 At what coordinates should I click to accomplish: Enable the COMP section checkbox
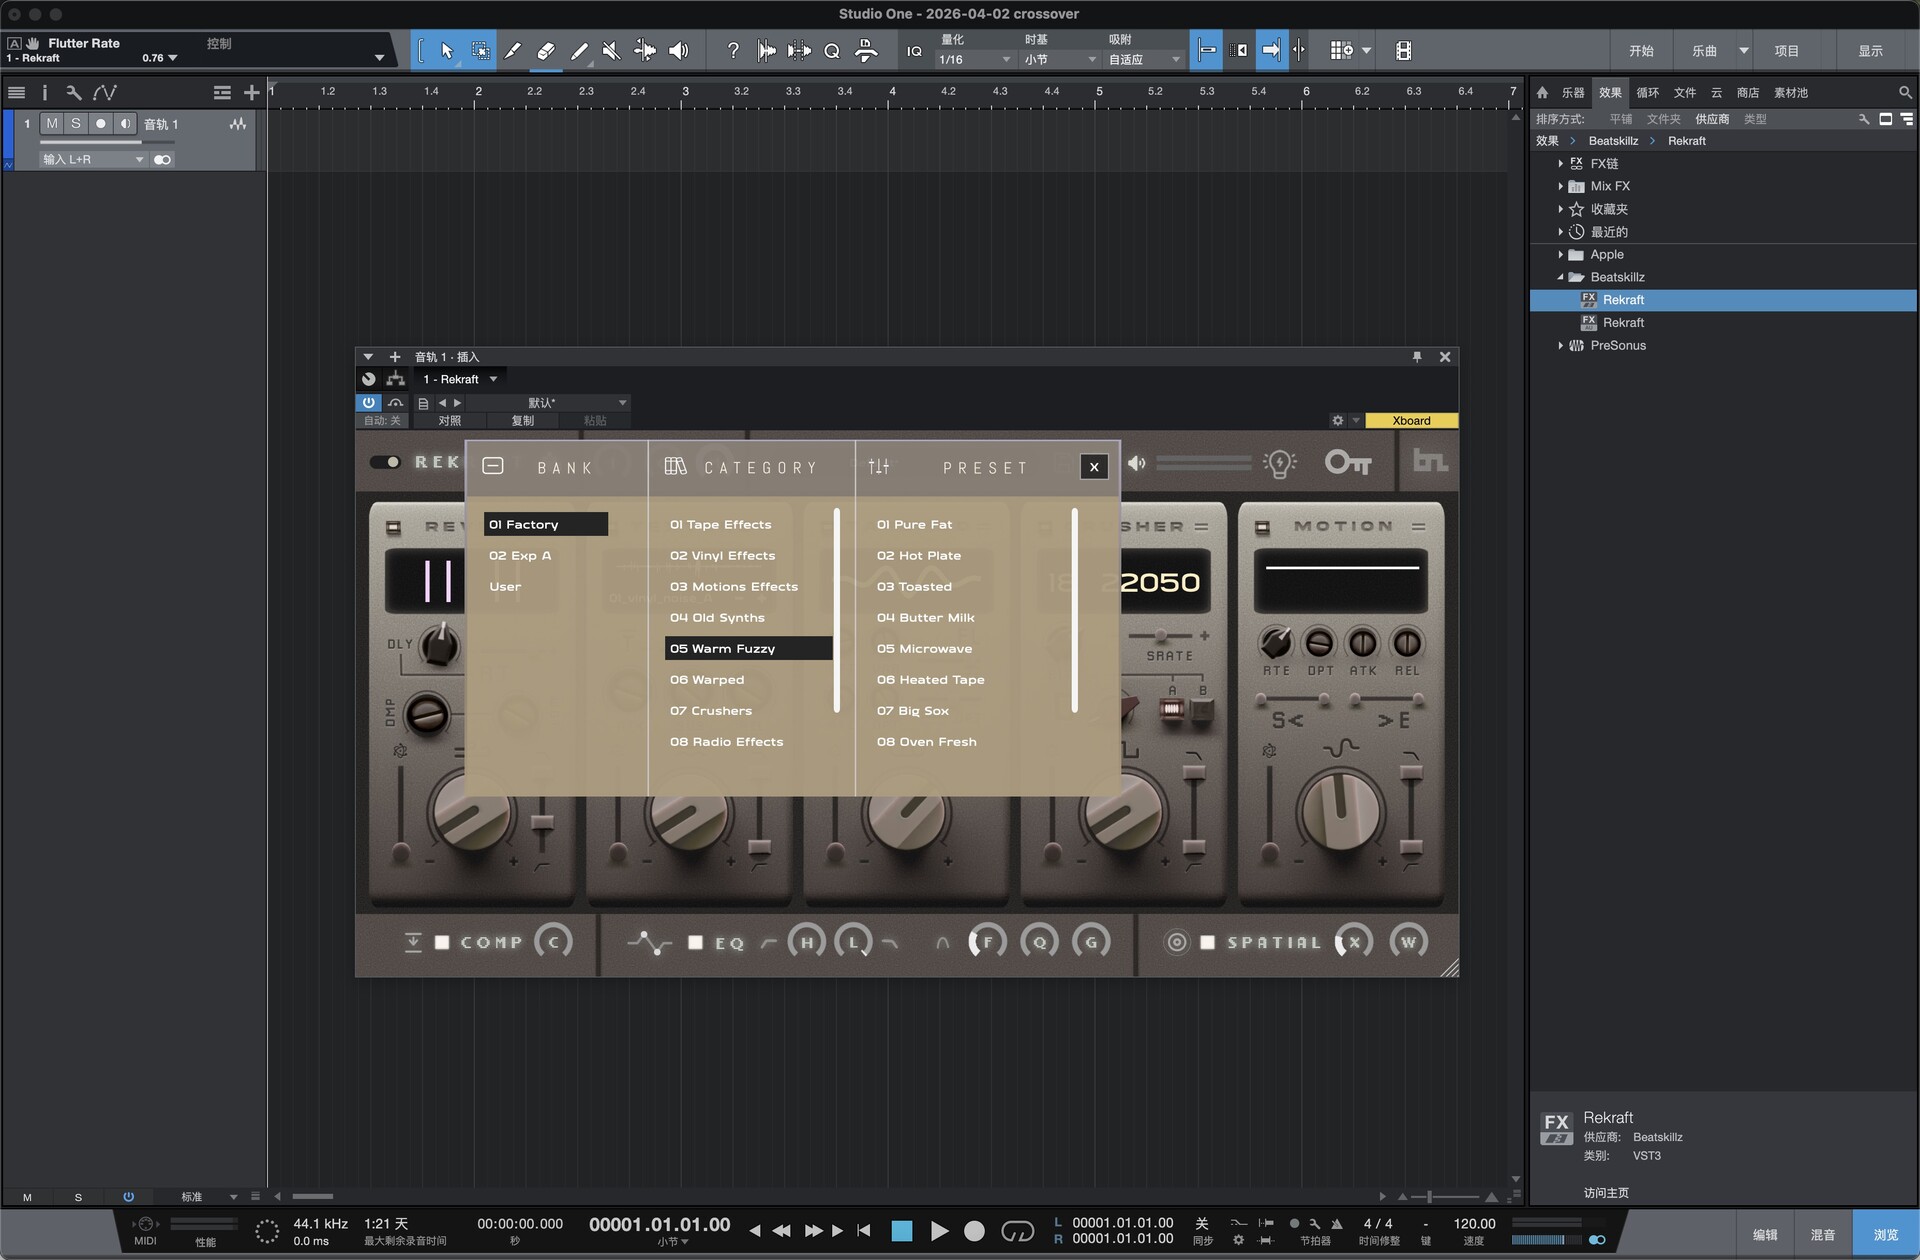coord(442,942)
